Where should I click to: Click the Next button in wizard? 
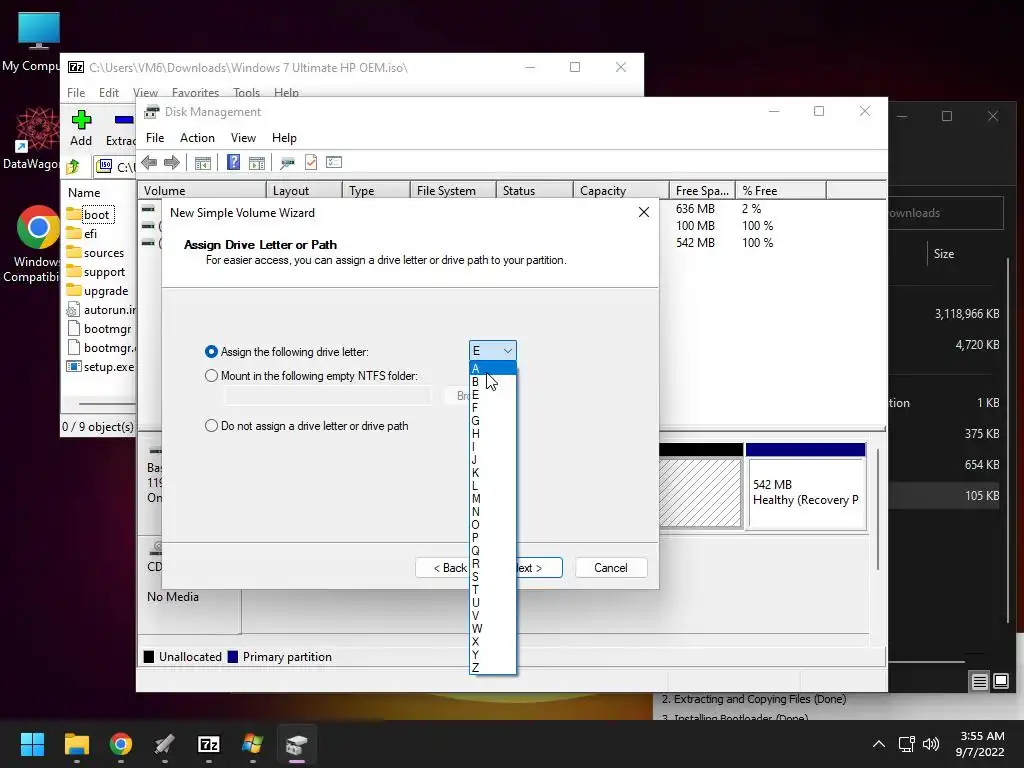(539, 568)
